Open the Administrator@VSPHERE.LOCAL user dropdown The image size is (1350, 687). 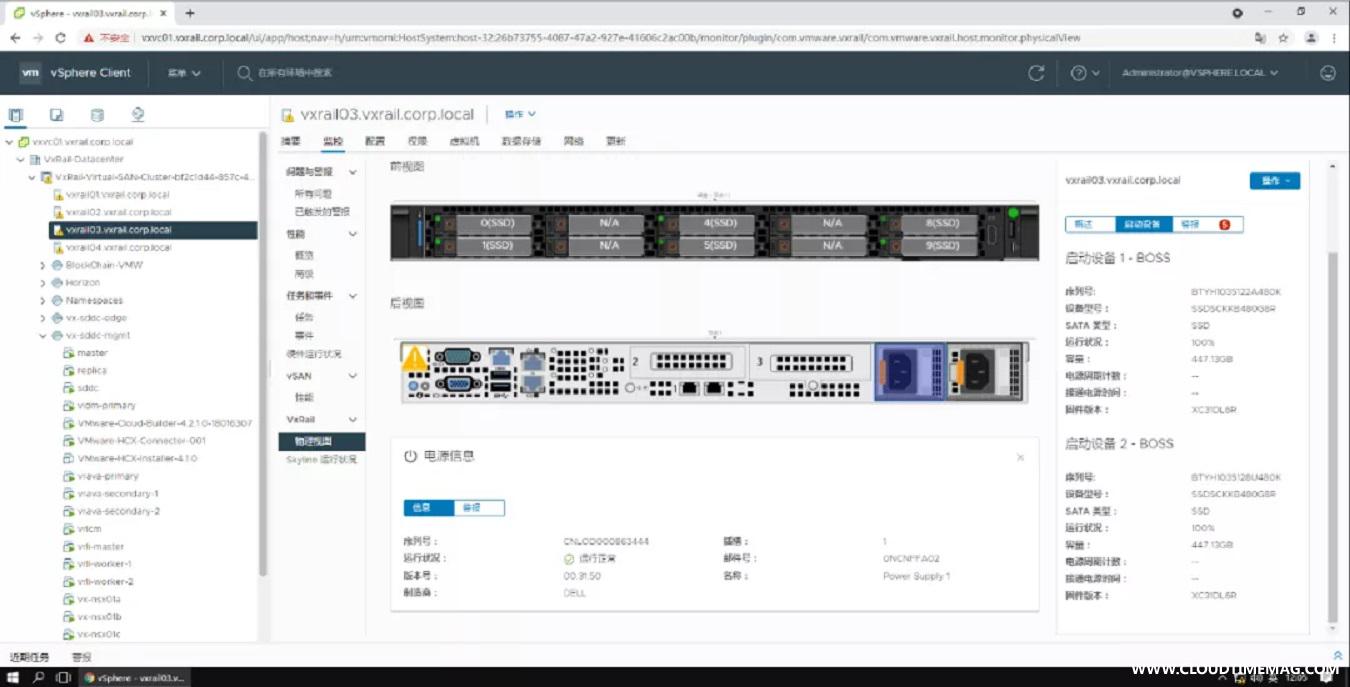click(x=1200, y=73)
